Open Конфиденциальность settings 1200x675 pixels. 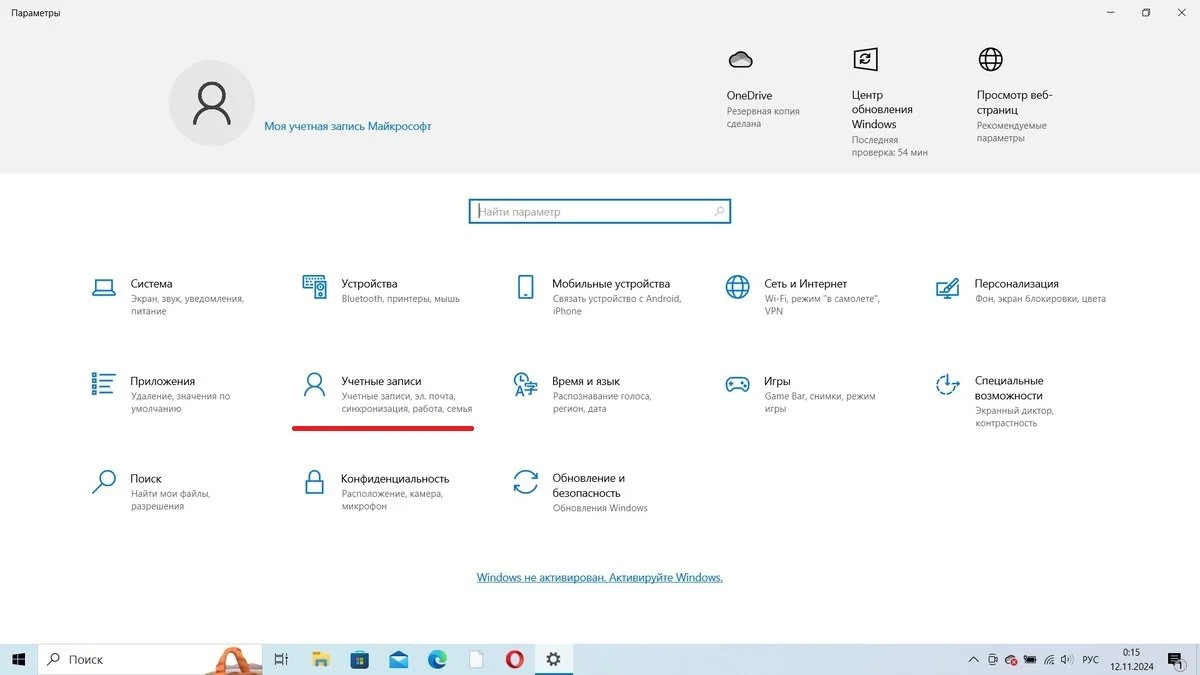click(376, 491)
